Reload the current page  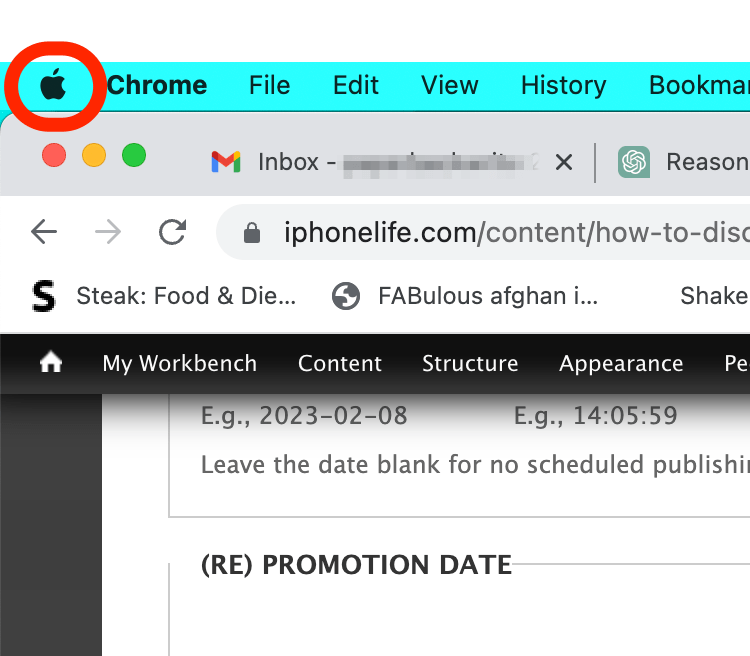click(173, 233)
